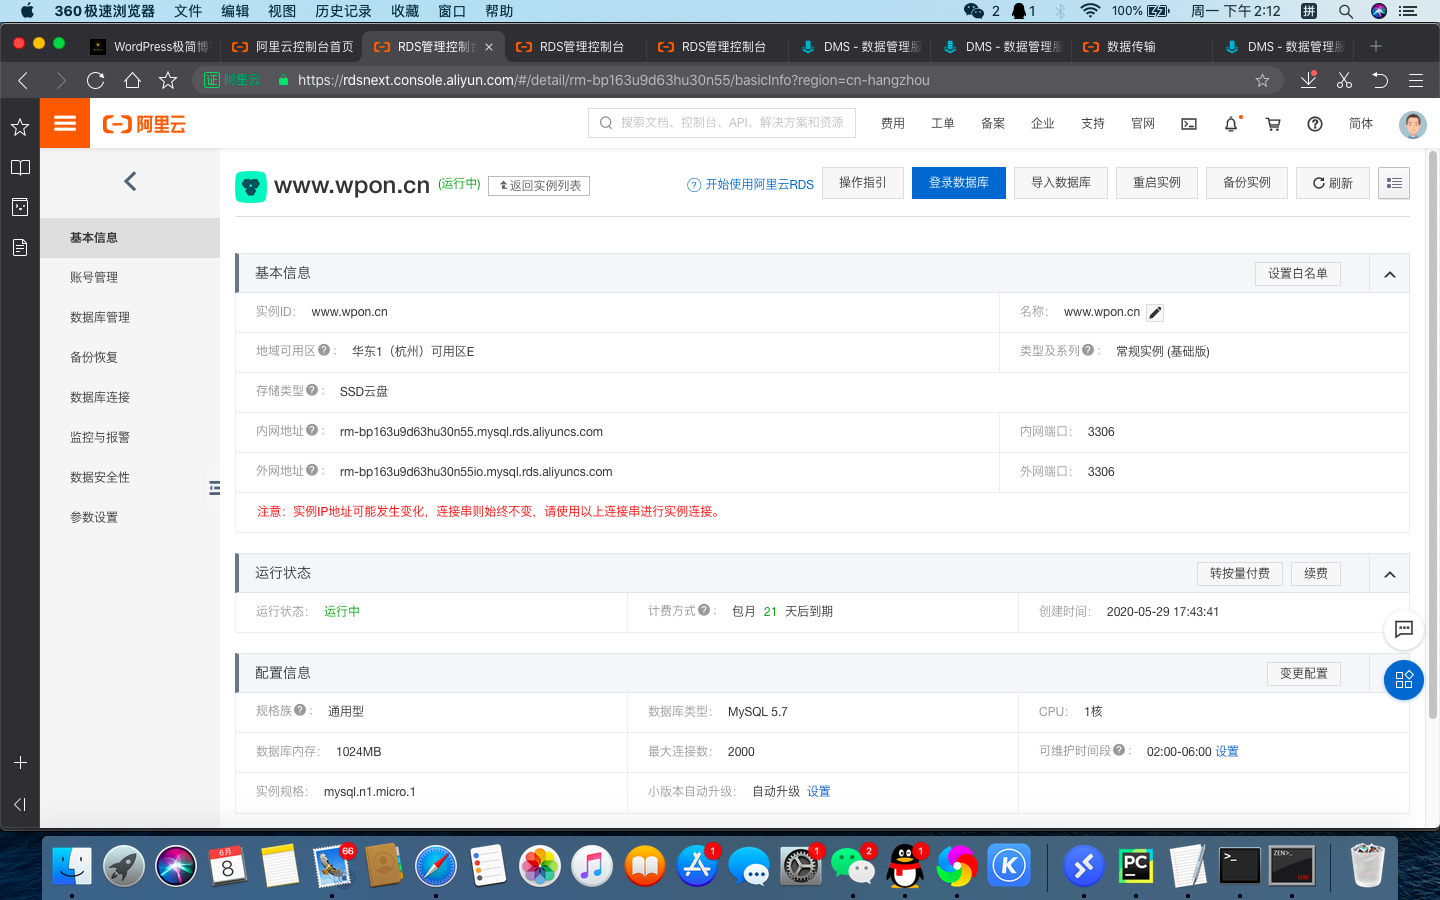
Task: Click 设置 link for 小版本自动升级
Action: (x=819, y=792)
